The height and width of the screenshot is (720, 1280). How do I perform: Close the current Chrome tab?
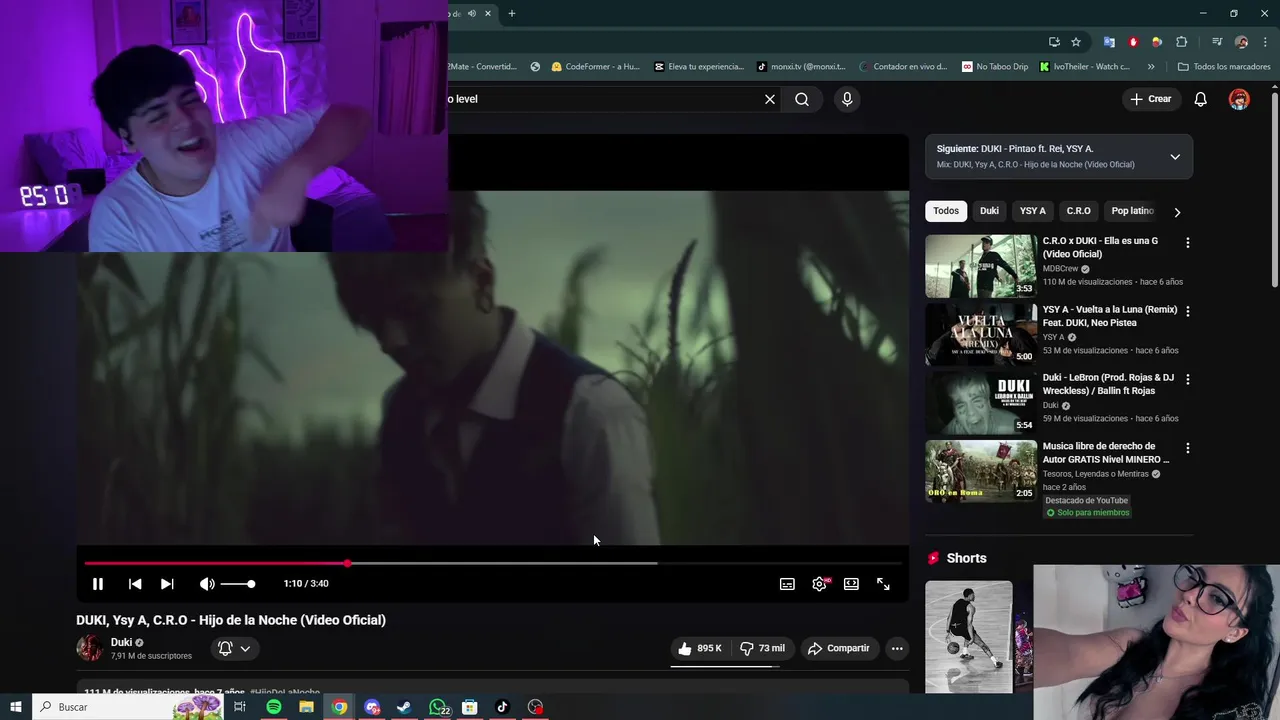488,14
